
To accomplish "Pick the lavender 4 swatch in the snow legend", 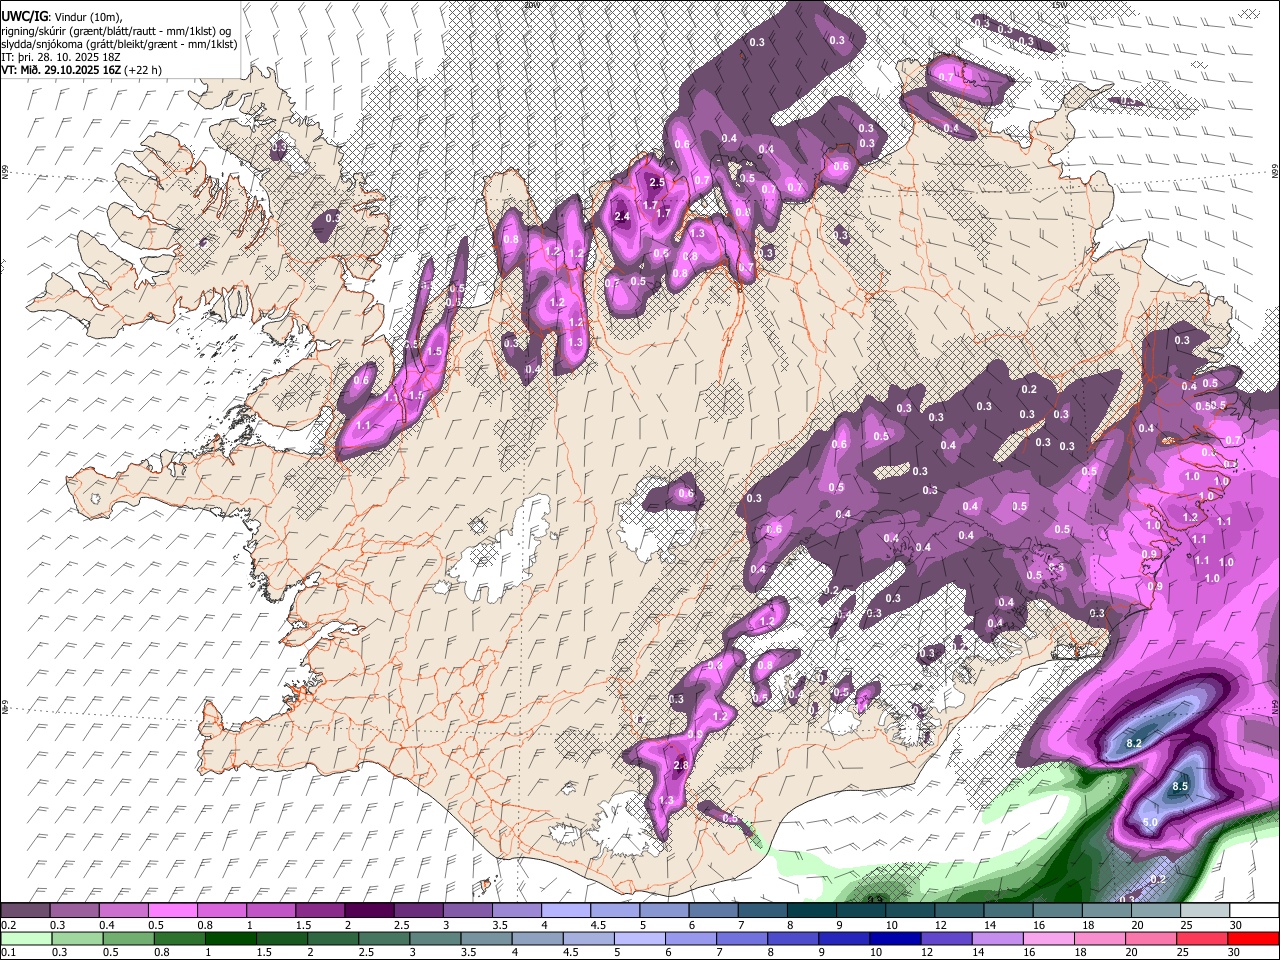I will tap(566, 911).
